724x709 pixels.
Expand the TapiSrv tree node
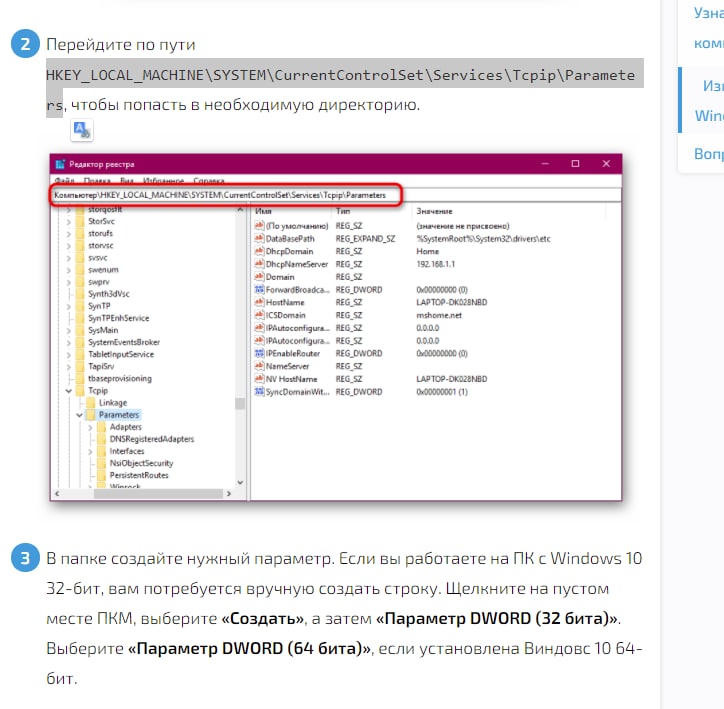tap(68, 367)
